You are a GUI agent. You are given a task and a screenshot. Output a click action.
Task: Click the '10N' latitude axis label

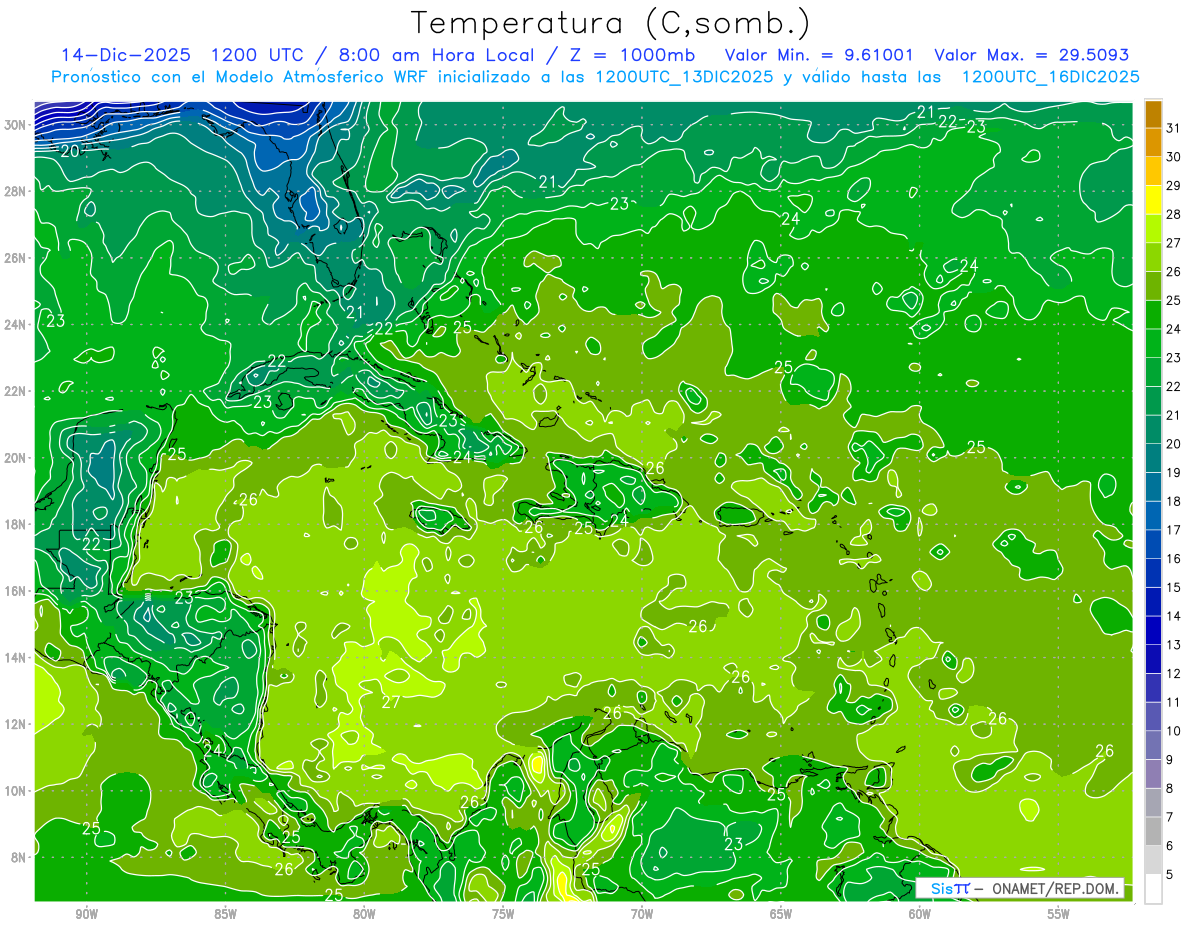[x=17, y=790]
